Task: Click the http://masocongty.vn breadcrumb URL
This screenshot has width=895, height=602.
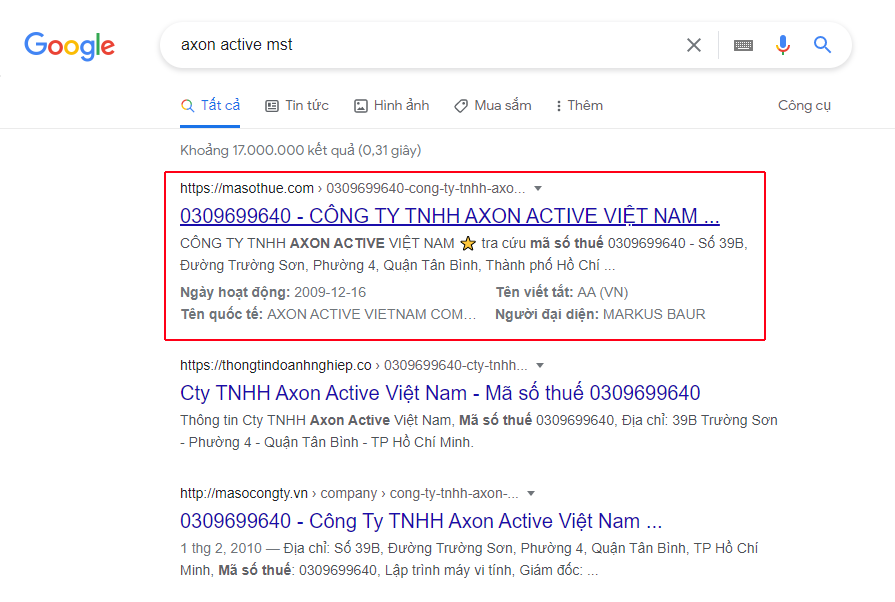Action: pos(244,493)
